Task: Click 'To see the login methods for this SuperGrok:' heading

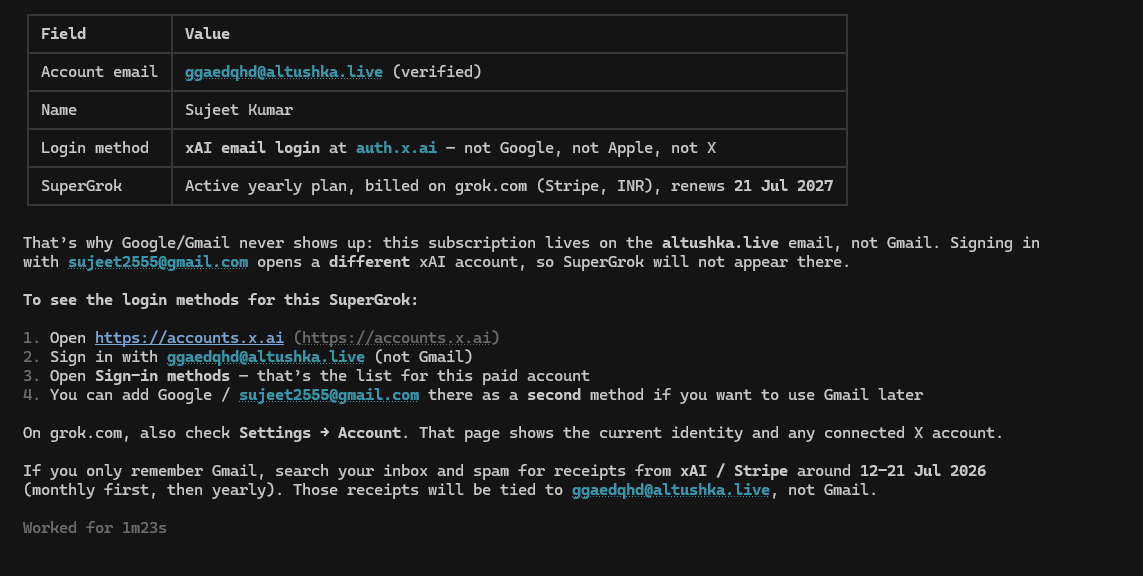Action: (x=221, y=300)
